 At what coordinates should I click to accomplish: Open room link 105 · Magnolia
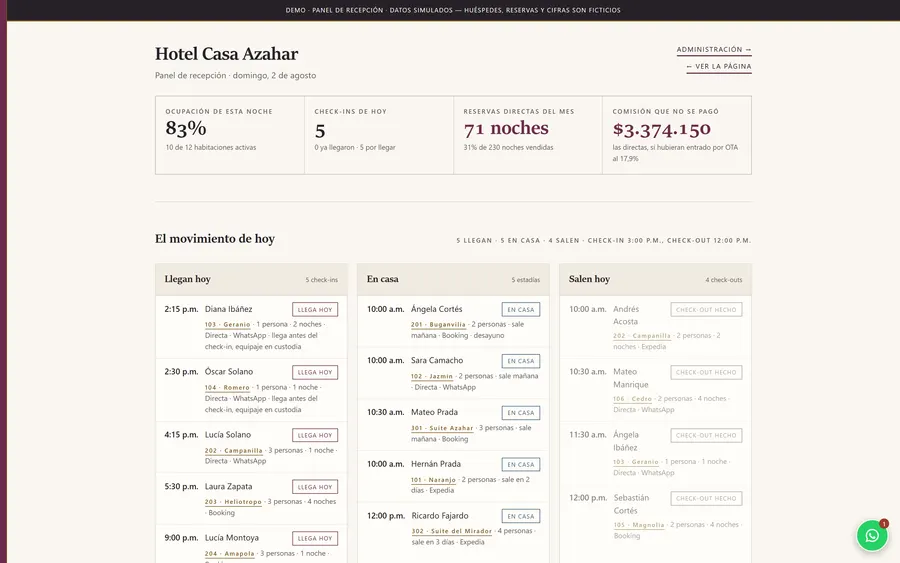click(x=639, y=525)
